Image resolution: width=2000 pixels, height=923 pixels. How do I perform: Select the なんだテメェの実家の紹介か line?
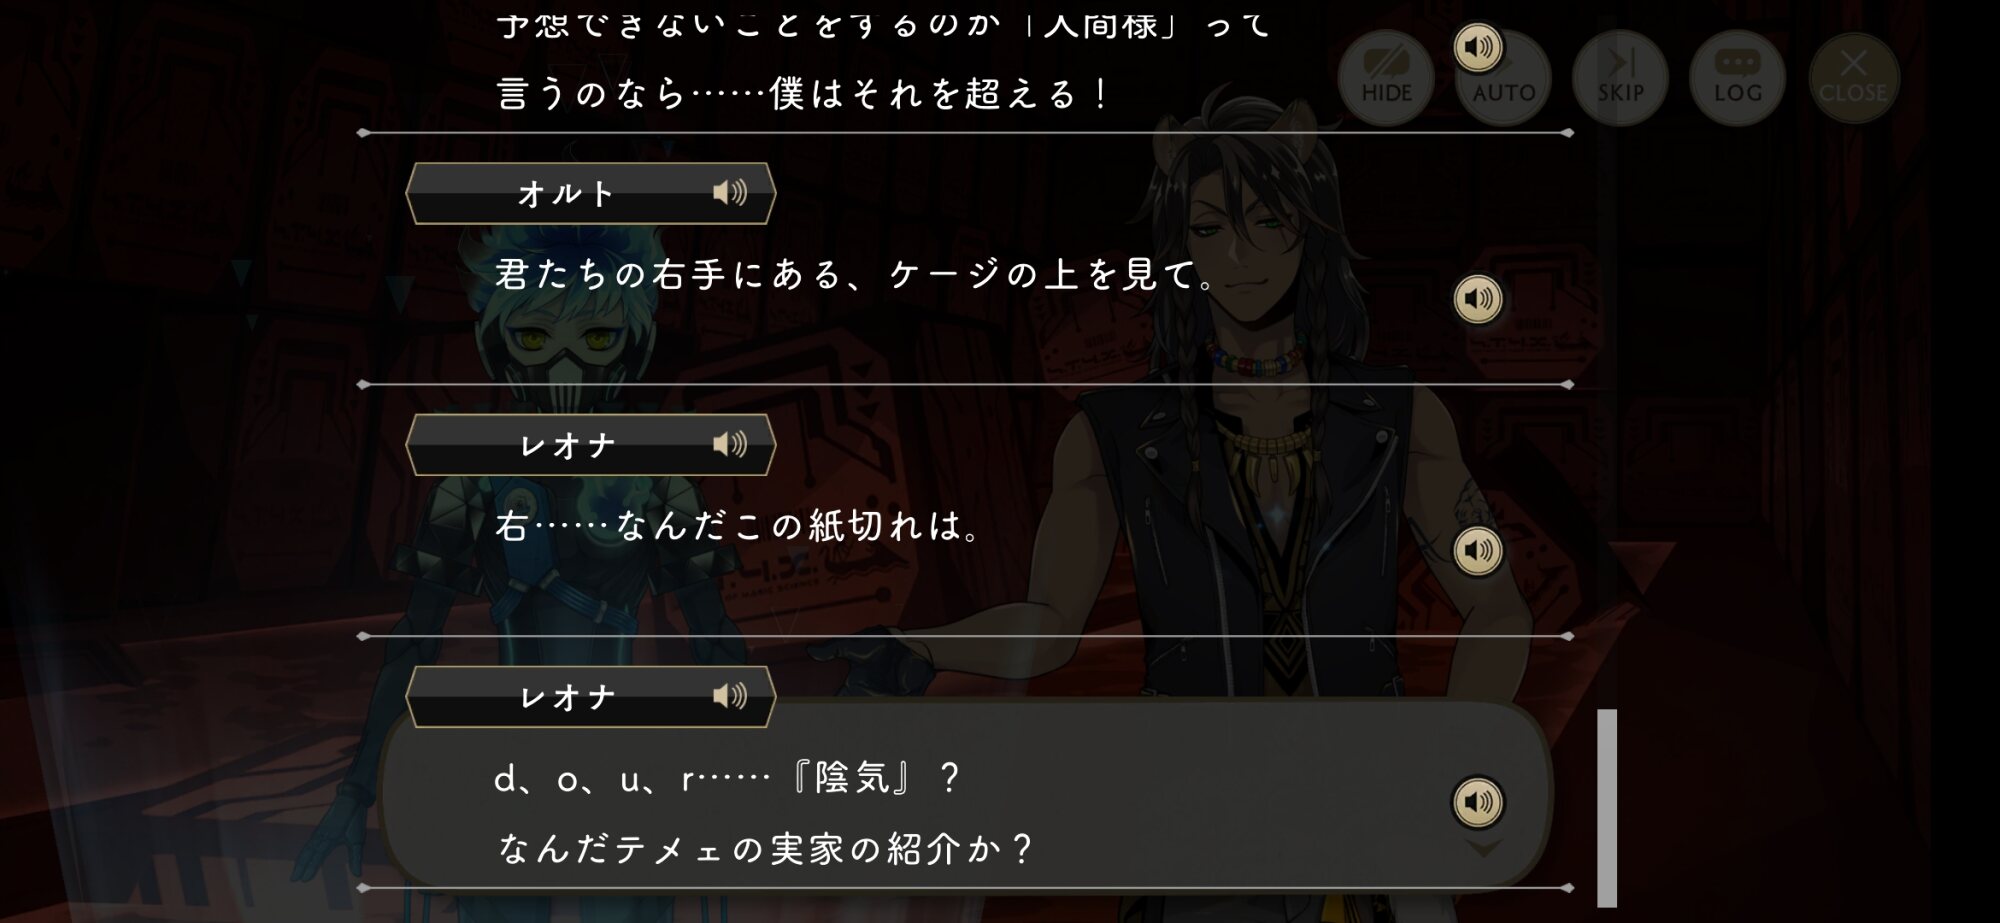pyautogui.click(x=765, y=849)
